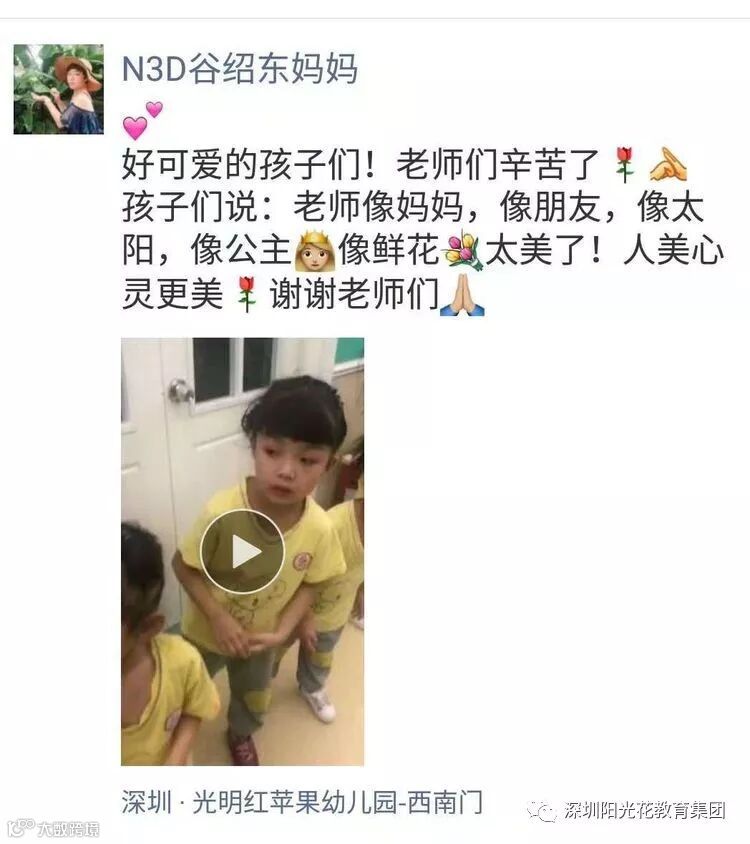Click the door knob in the video
750x844 pixels.
pos(180,390)
